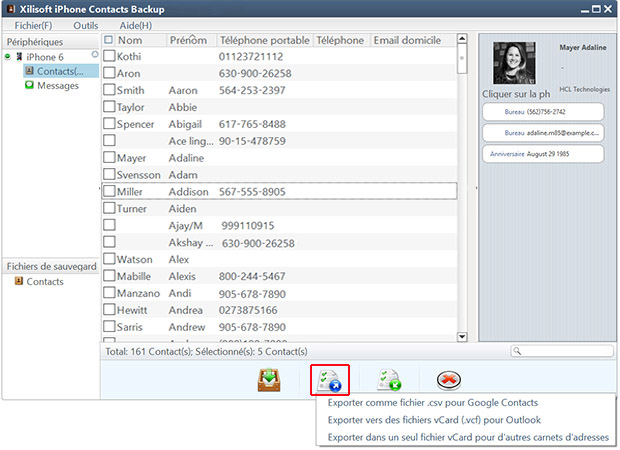Tick the Watson Alex checkbox

coord(109,259)
